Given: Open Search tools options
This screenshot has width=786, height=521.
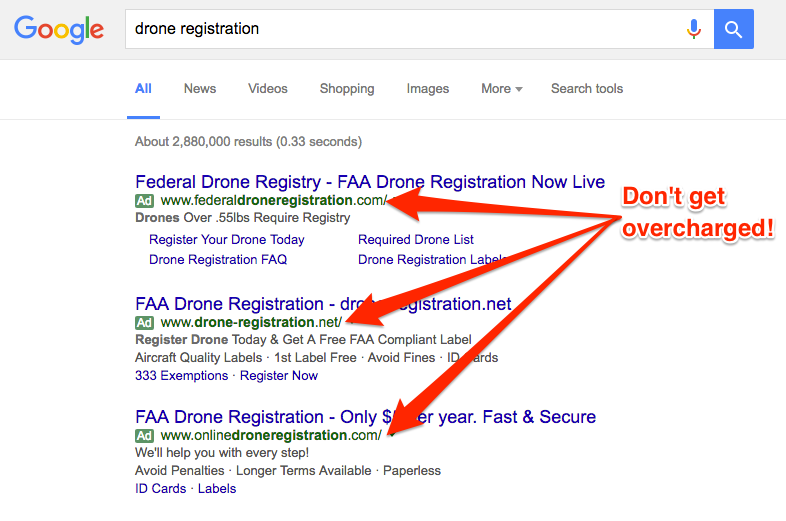Looking at the screenshot, I should pyautogui.click(x=587, y=89).
